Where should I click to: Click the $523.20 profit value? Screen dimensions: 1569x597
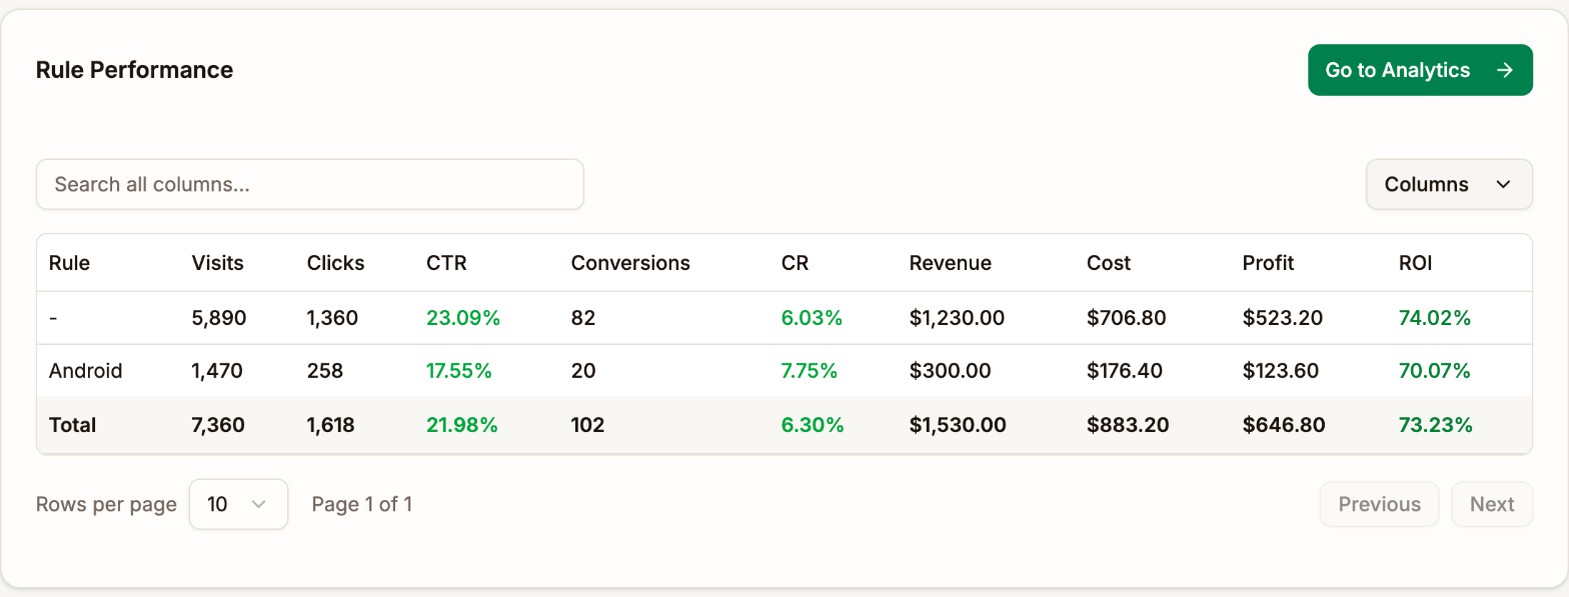pyautogui.click(x=1282, y=318)
